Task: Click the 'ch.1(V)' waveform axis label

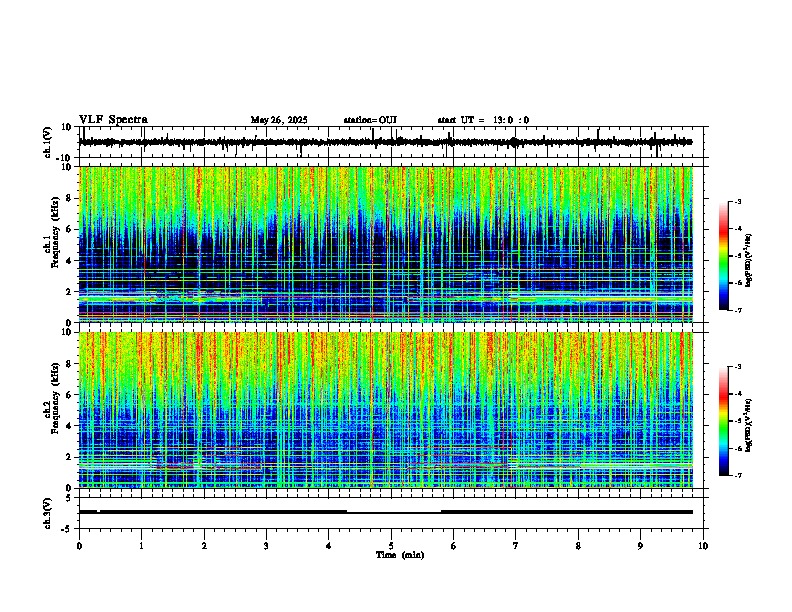Action: [x=48, y=142]
